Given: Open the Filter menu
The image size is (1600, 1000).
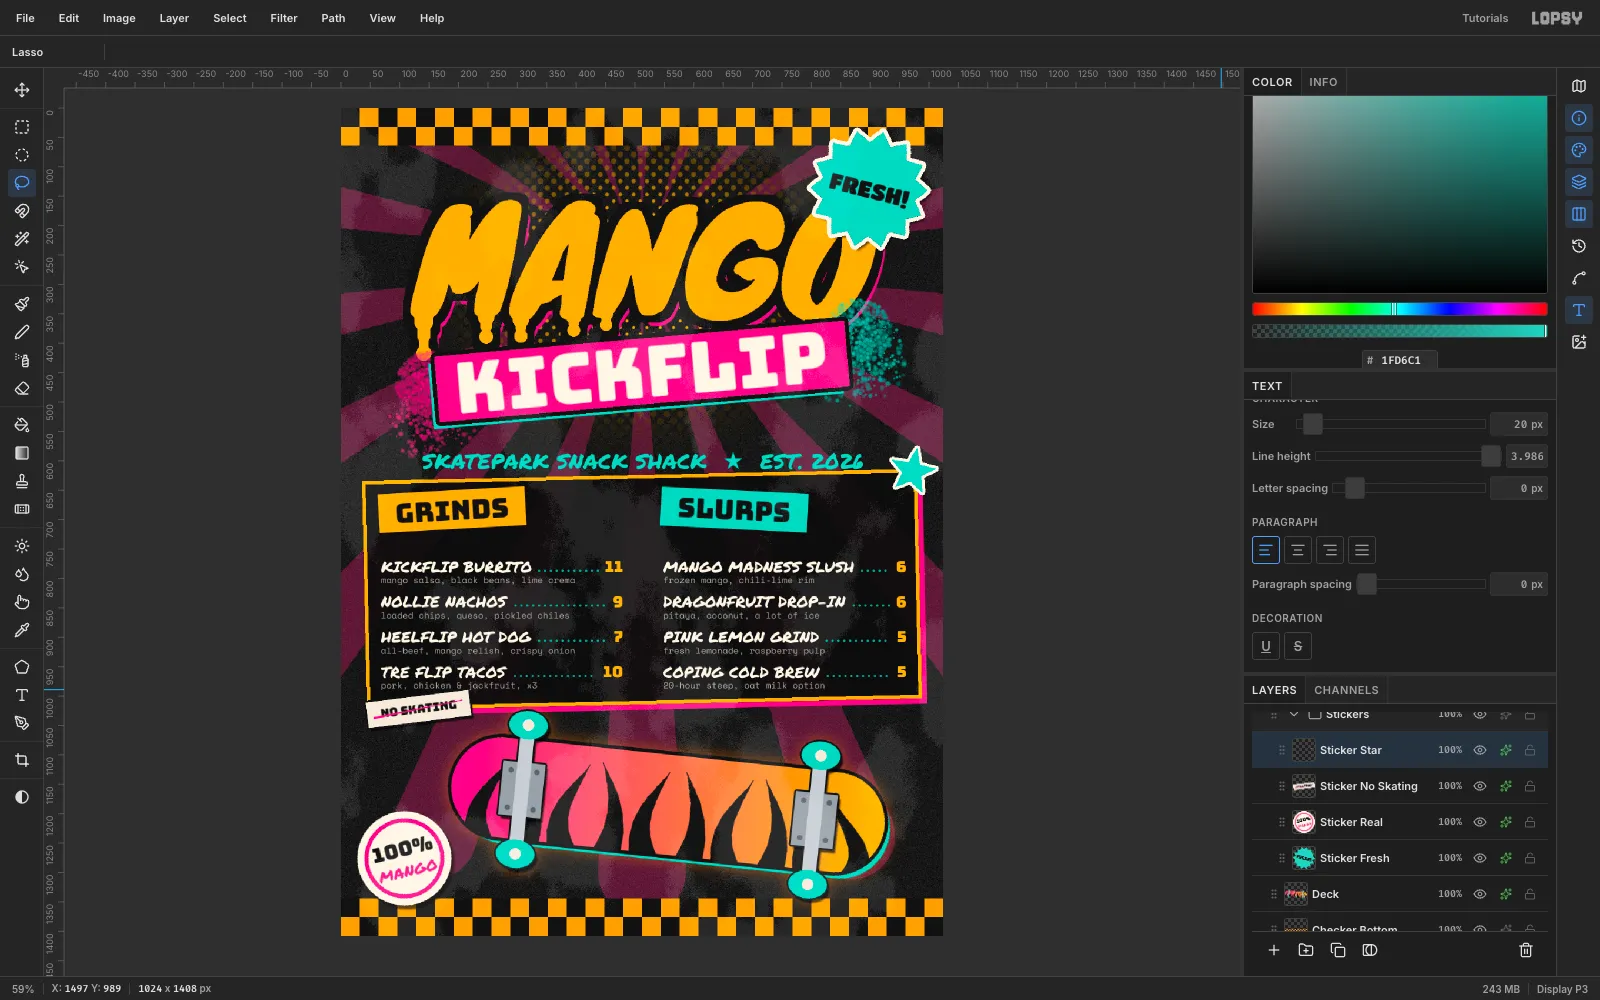Looking at the screenshot, I should [284, 18].
